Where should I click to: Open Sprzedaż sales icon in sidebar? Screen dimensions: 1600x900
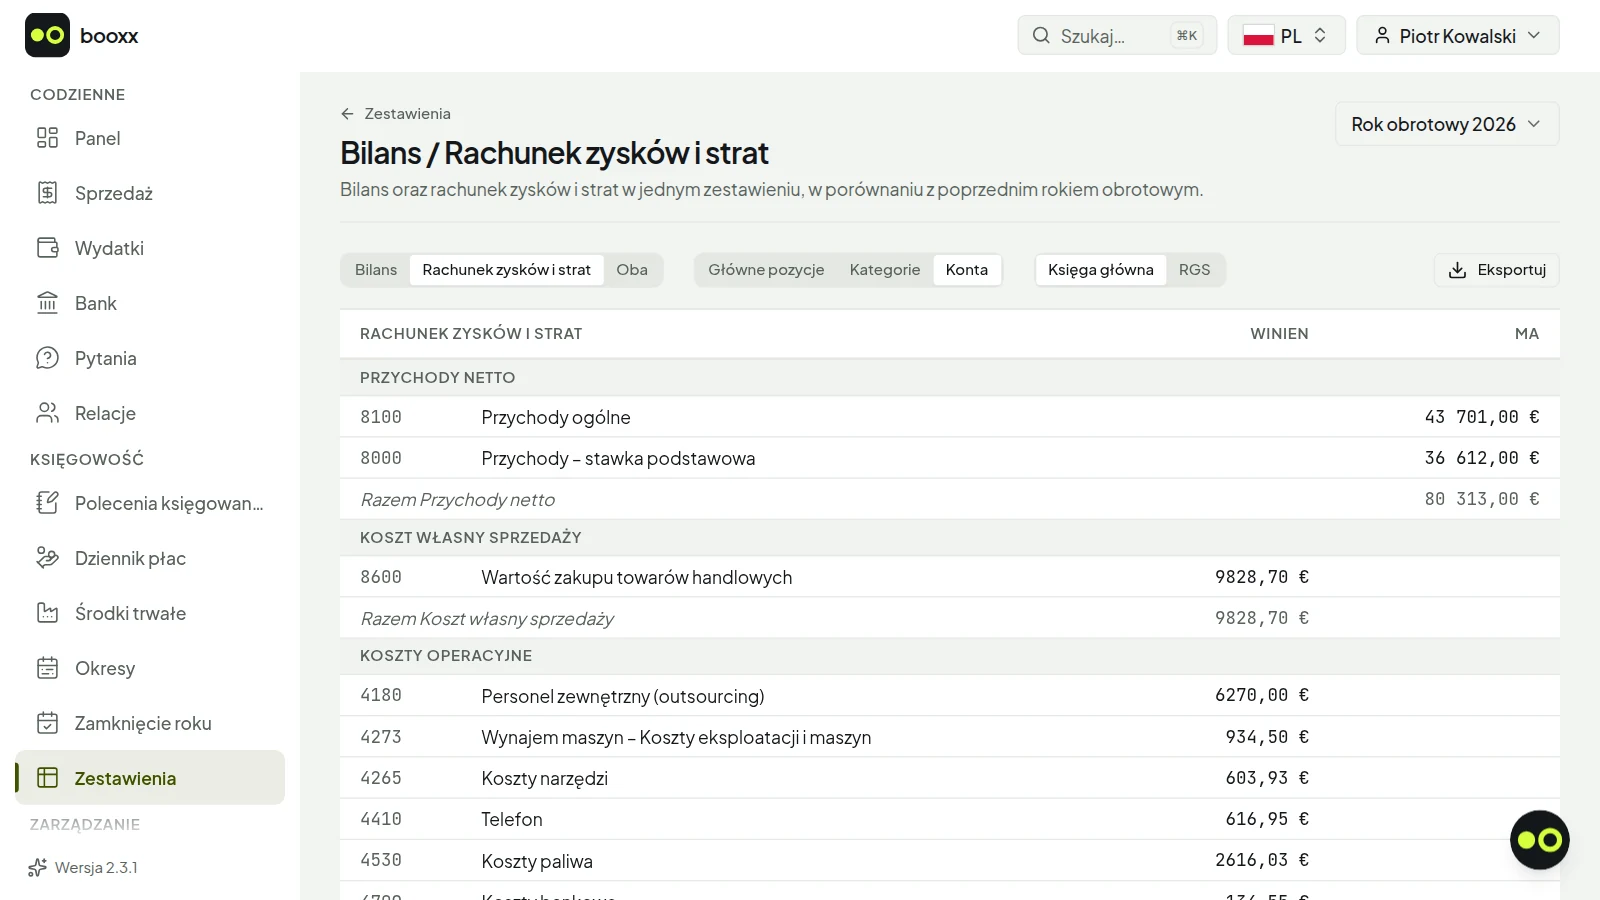[x=47, y=193]
